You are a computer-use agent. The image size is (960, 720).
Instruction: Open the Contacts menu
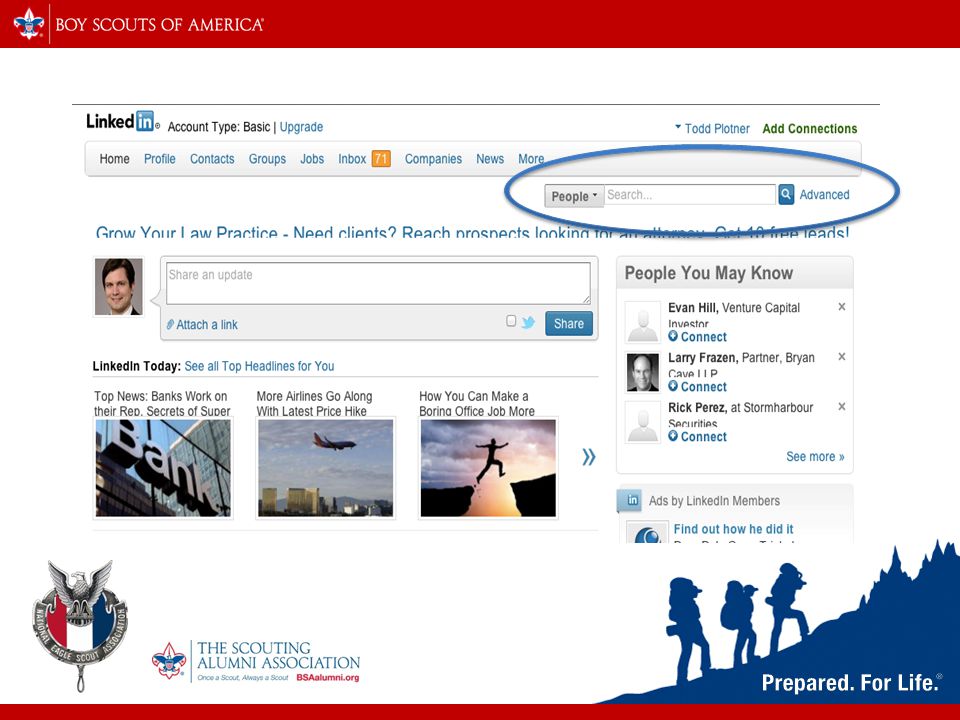[x=212, y=159]
